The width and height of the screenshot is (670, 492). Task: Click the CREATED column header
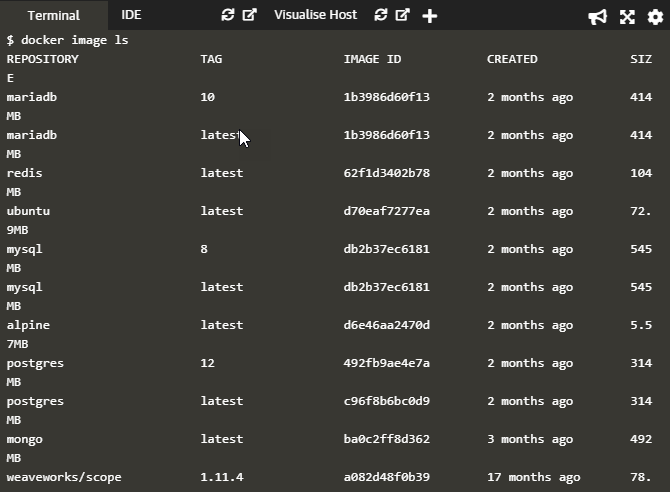(512, 59)
